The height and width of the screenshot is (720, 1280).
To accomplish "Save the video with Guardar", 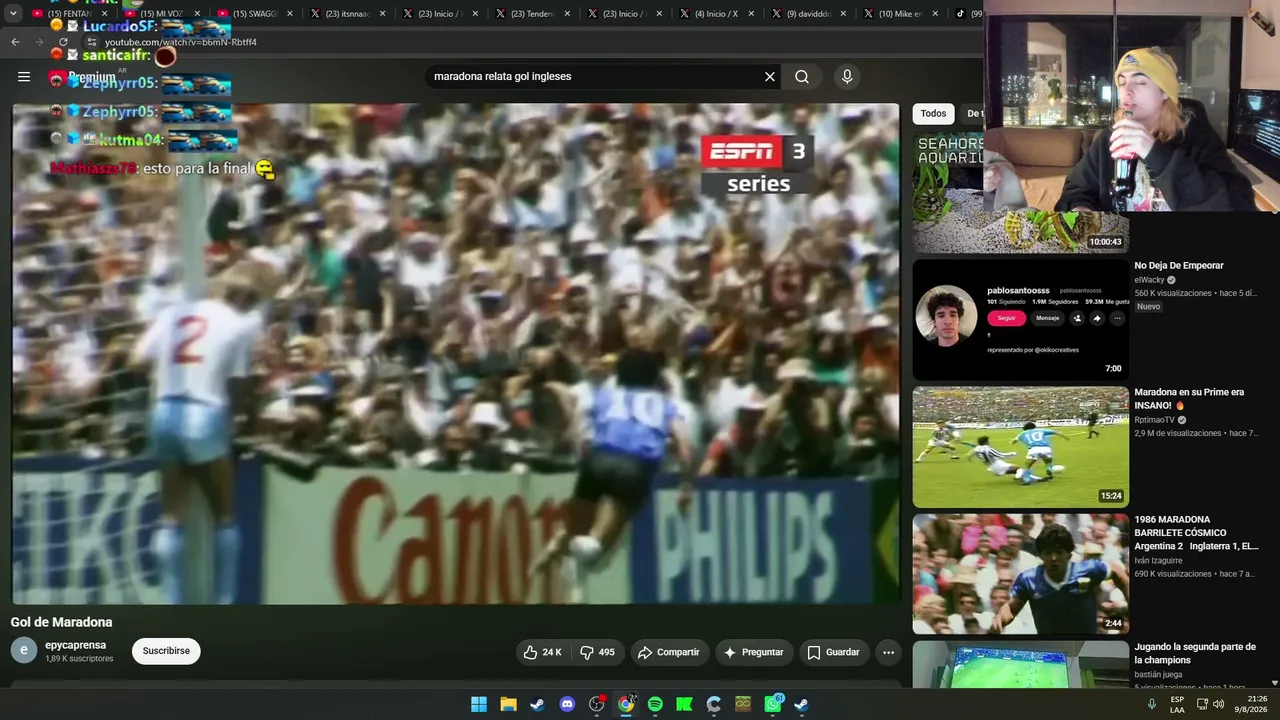I will click(833, 652).
